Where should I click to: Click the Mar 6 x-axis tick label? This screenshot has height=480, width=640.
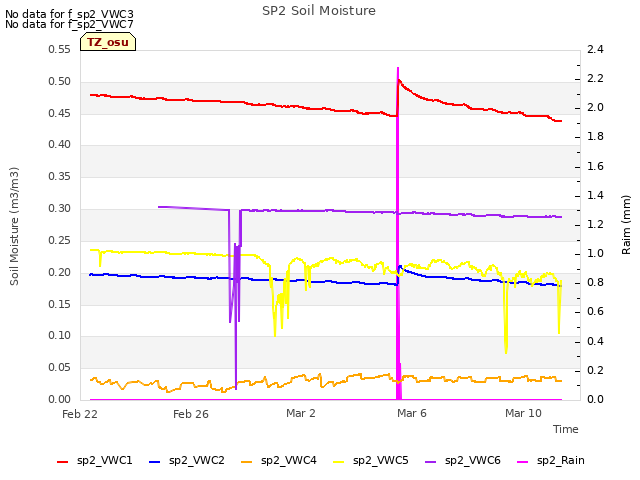(x=412, y=413)
